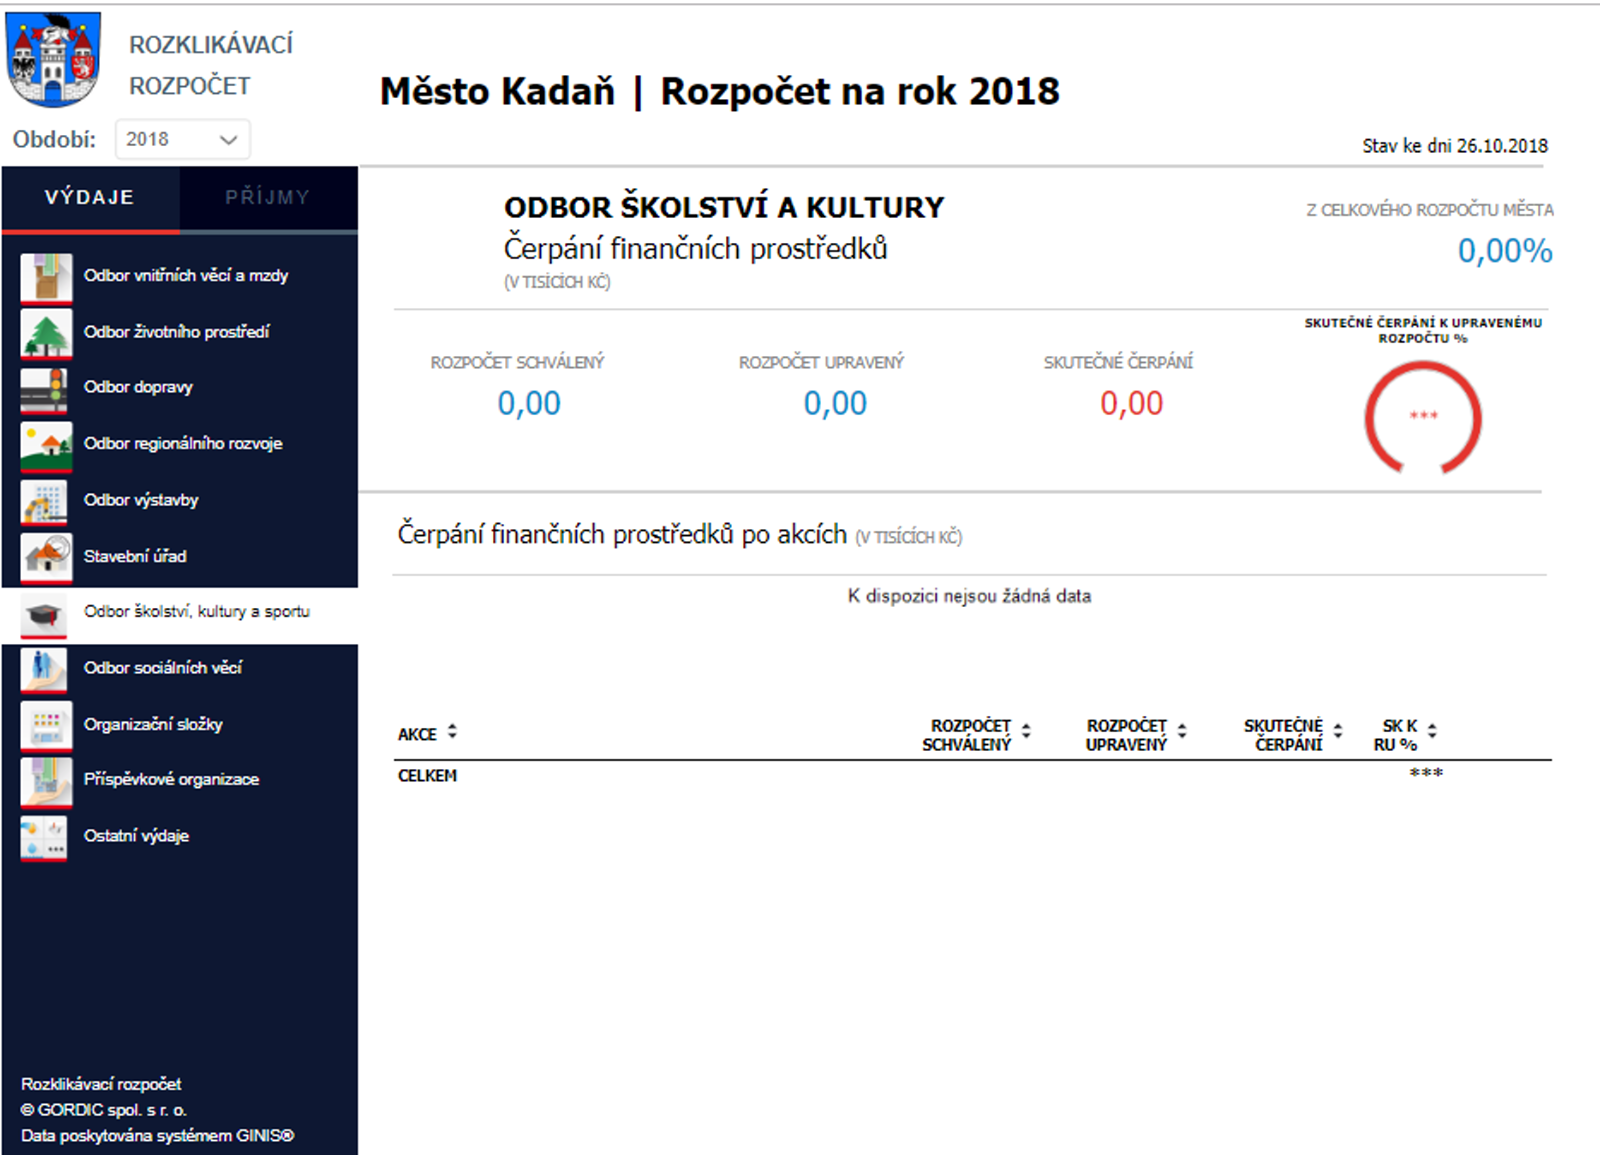Open Odbor vnitřních věcí a mzdy
The image size is (1600, 1155).
(186, 276)
